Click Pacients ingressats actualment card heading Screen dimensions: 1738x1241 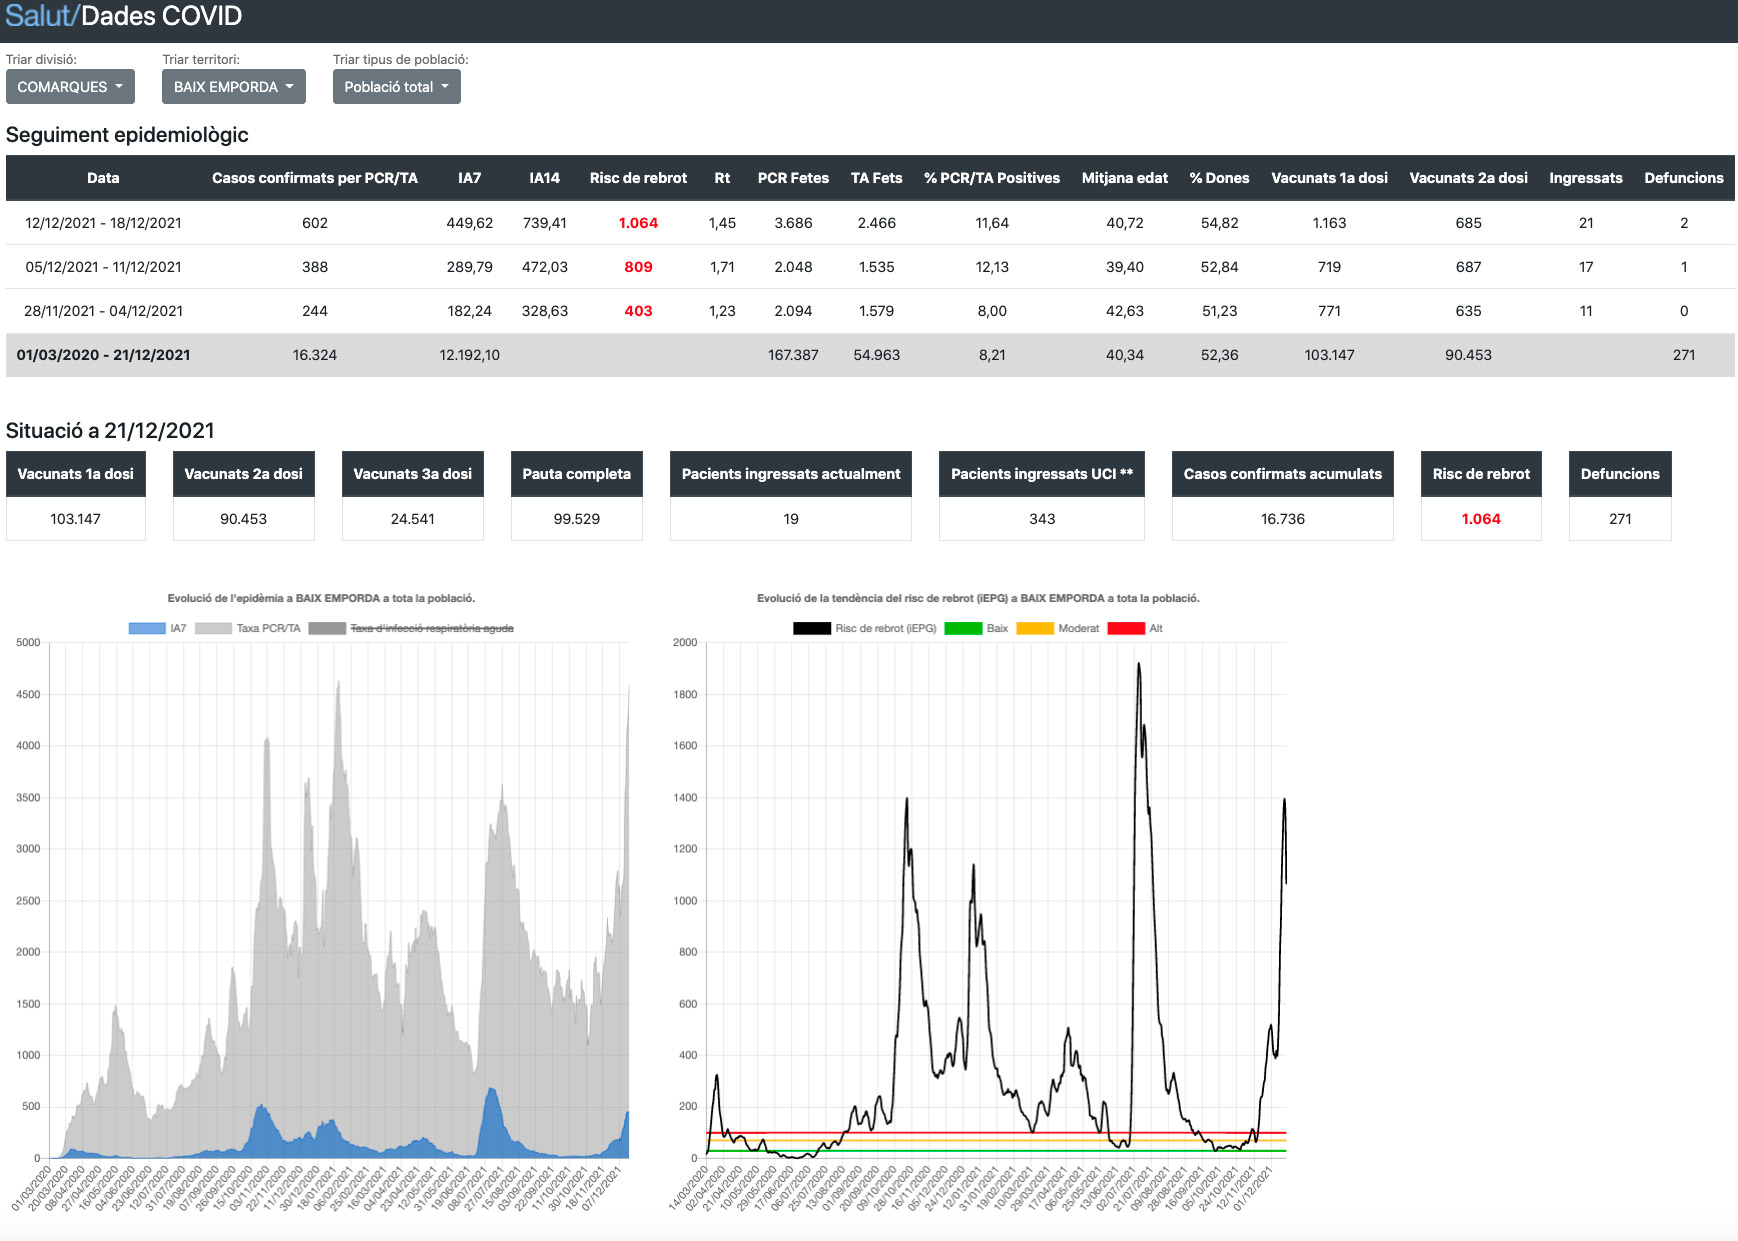[x=791, y=474]
